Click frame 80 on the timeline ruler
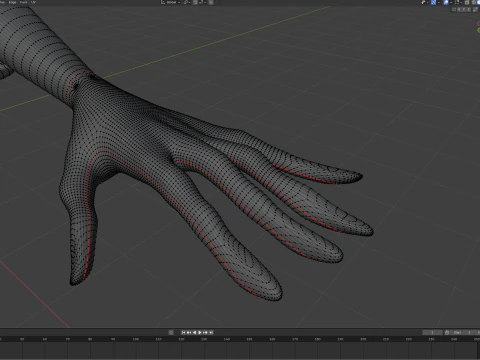This screenshot has width=480, height=360. coord(90,339)
